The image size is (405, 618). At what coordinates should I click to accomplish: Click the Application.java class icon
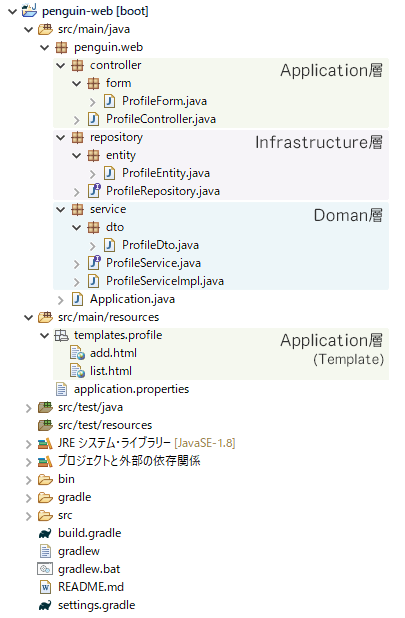pos(77,299)
